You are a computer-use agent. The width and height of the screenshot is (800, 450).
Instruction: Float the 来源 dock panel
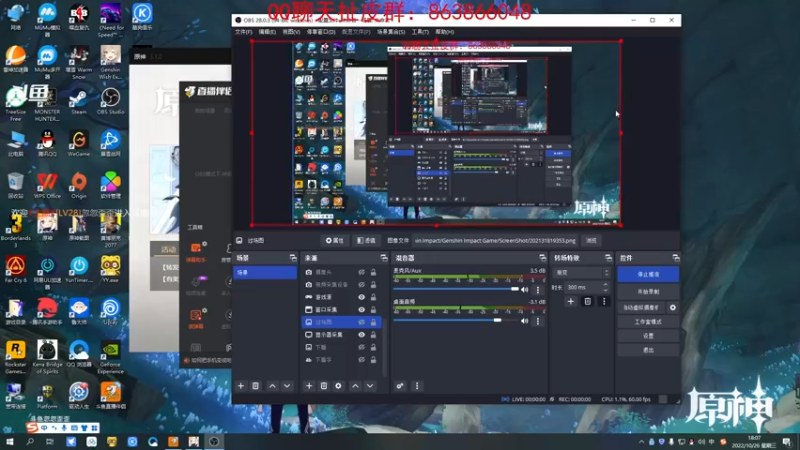pos(384,258)
